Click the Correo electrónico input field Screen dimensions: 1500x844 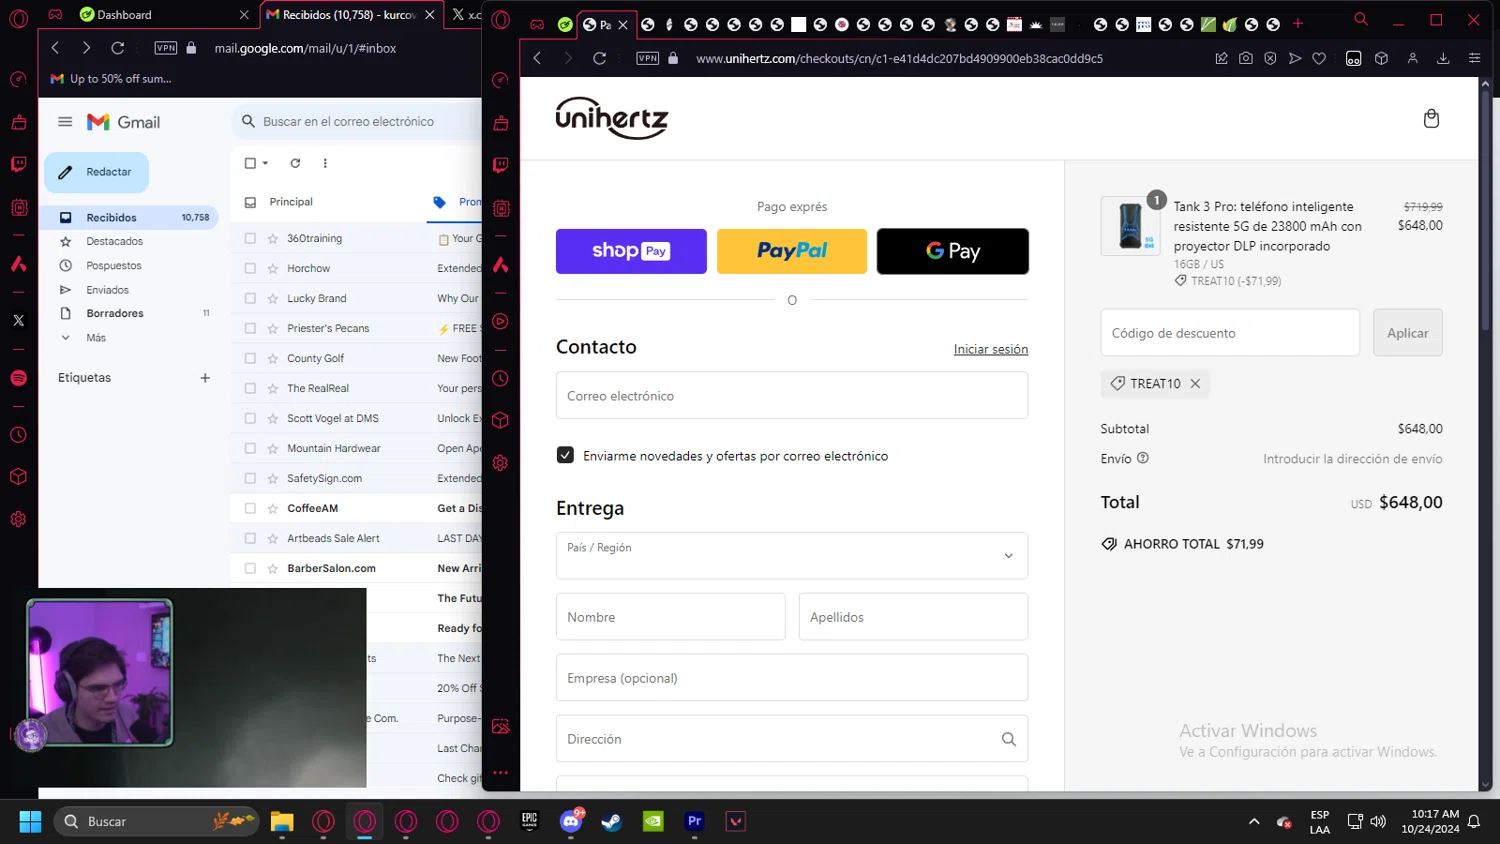pos(792,396)
